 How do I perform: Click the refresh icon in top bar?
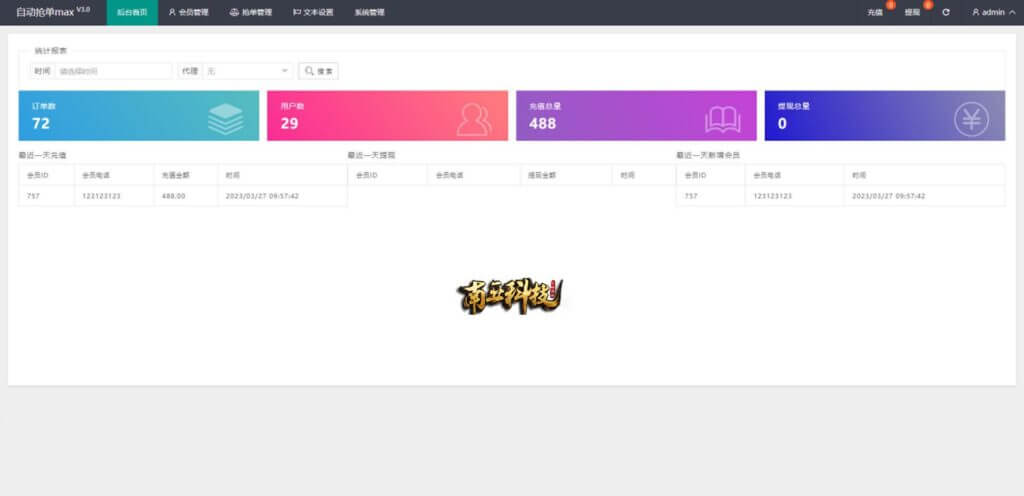coord(946,12)
